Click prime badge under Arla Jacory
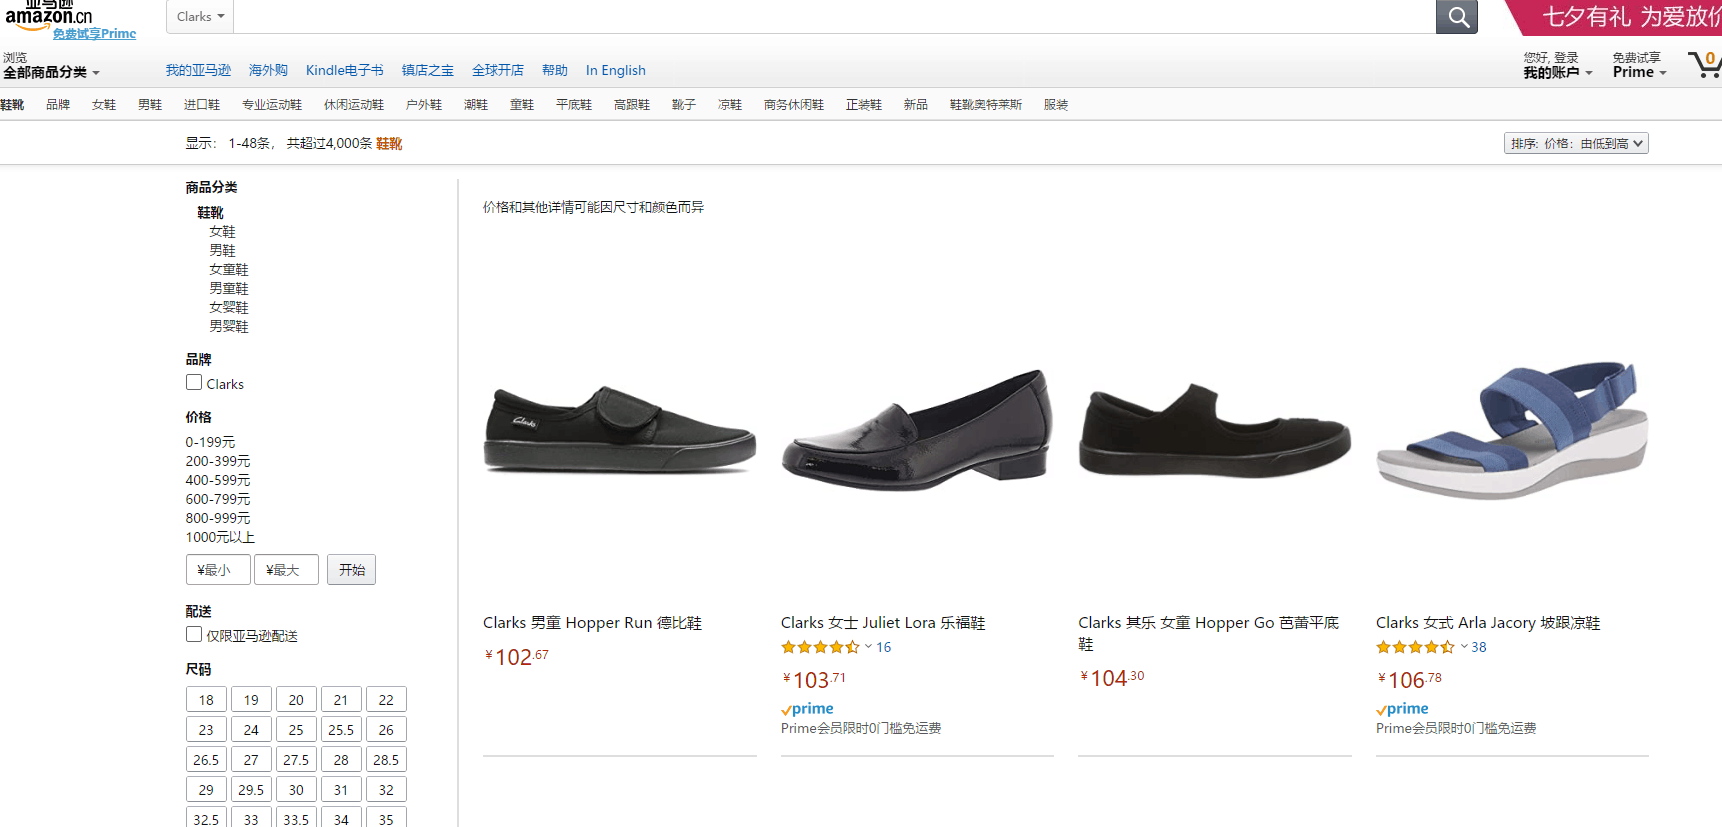This screenshot has width=1722, height=827. pos(1402,709)
